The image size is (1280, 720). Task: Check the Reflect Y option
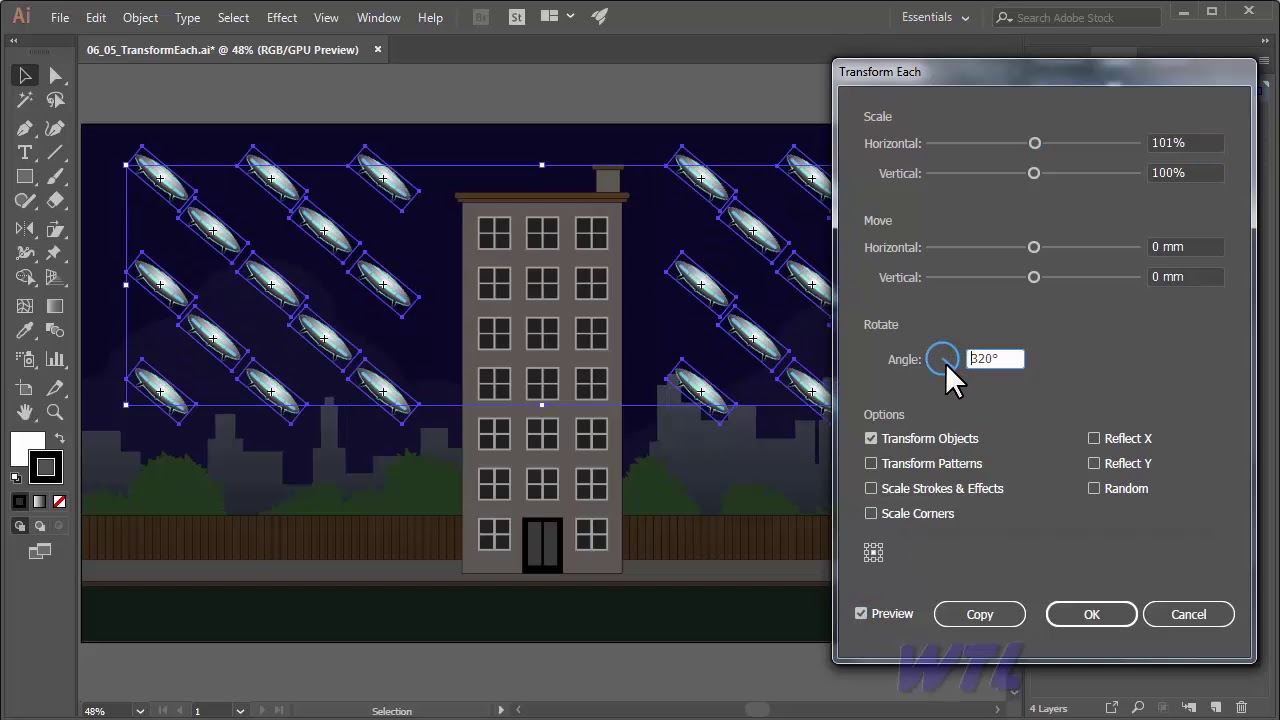pyautogui.click(x=1094, y=463)
